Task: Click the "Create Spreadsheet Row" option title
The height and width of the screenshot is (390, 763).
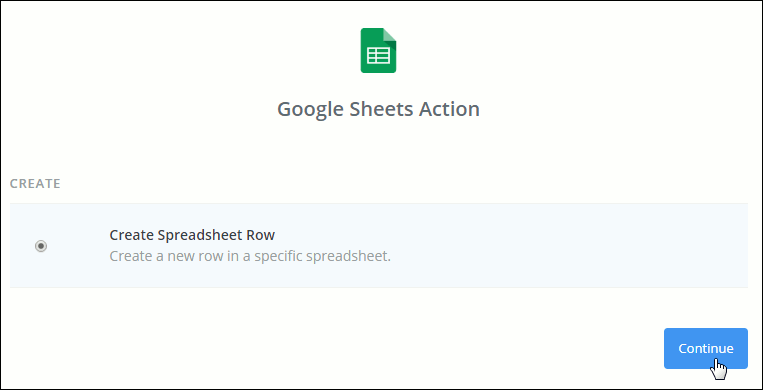Action: (192, 235)
